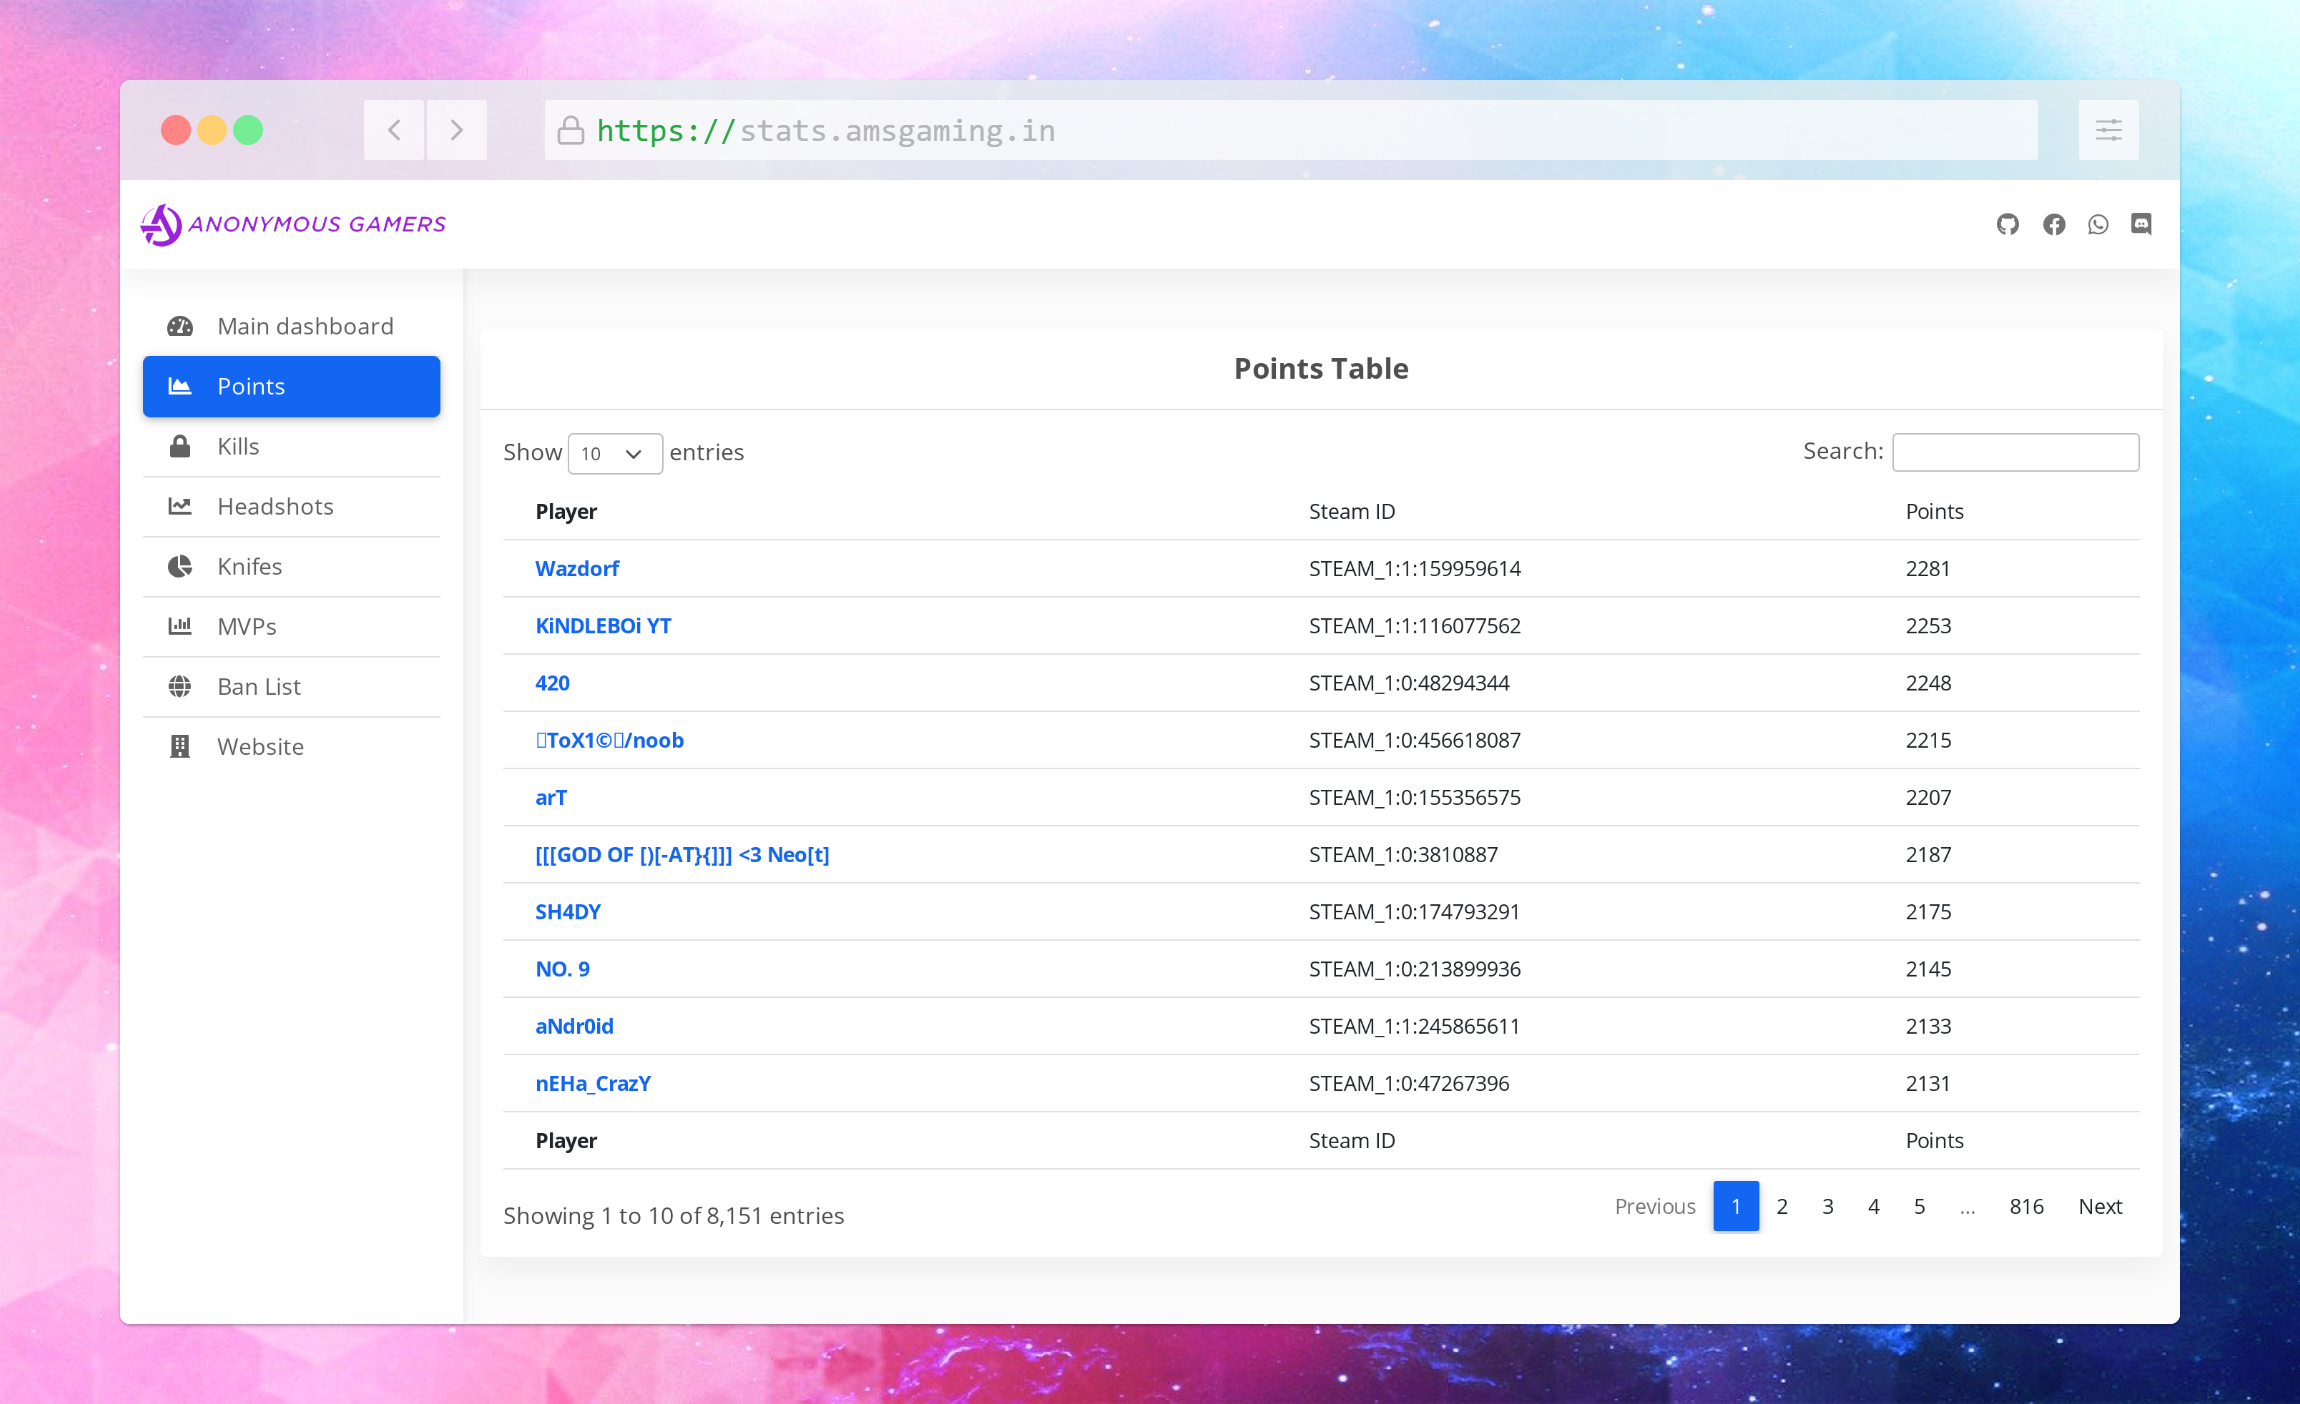Image resolution: width=2300 pixels, height=1404 pixels.
Task: Expand the show entries dropdown
Action: 614,453
